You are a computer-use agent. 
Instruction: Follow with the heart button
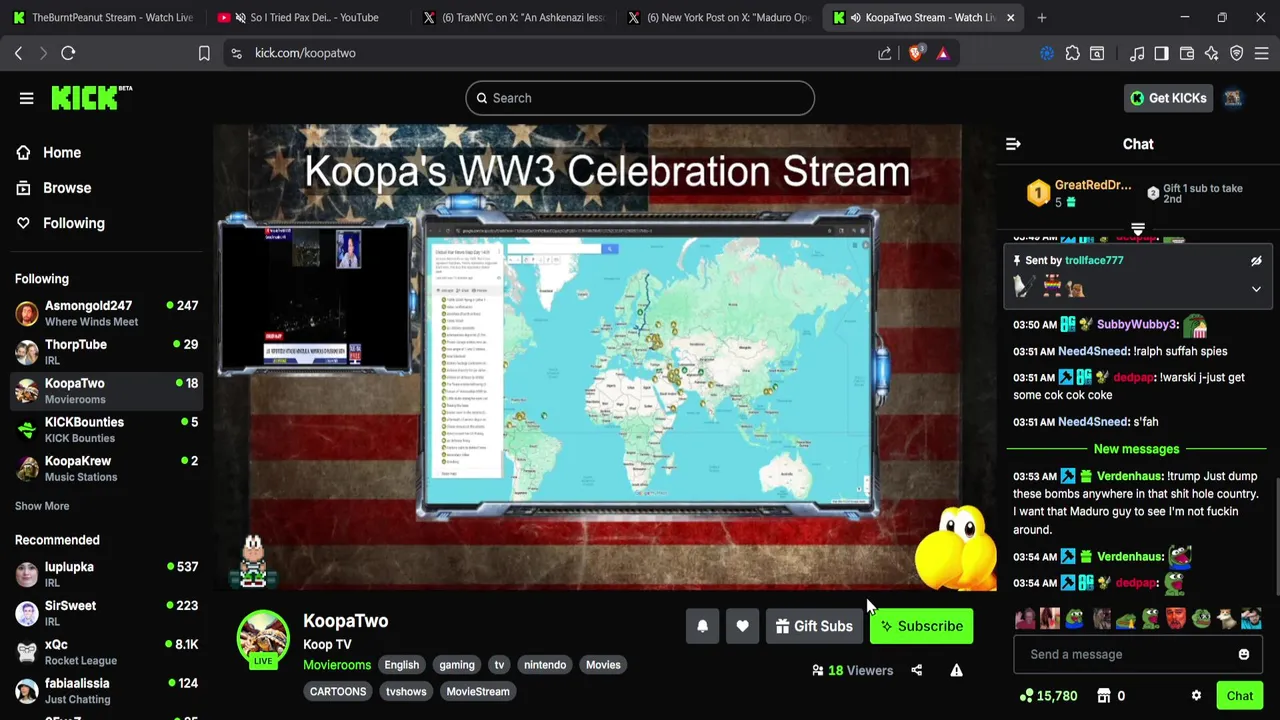tap(742, 626)
